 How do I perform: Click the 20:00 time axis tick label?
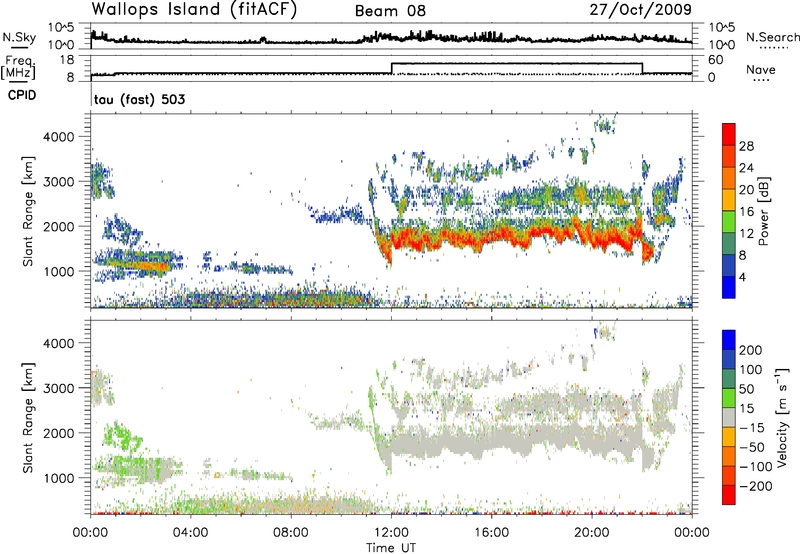[x=592, y=533]
